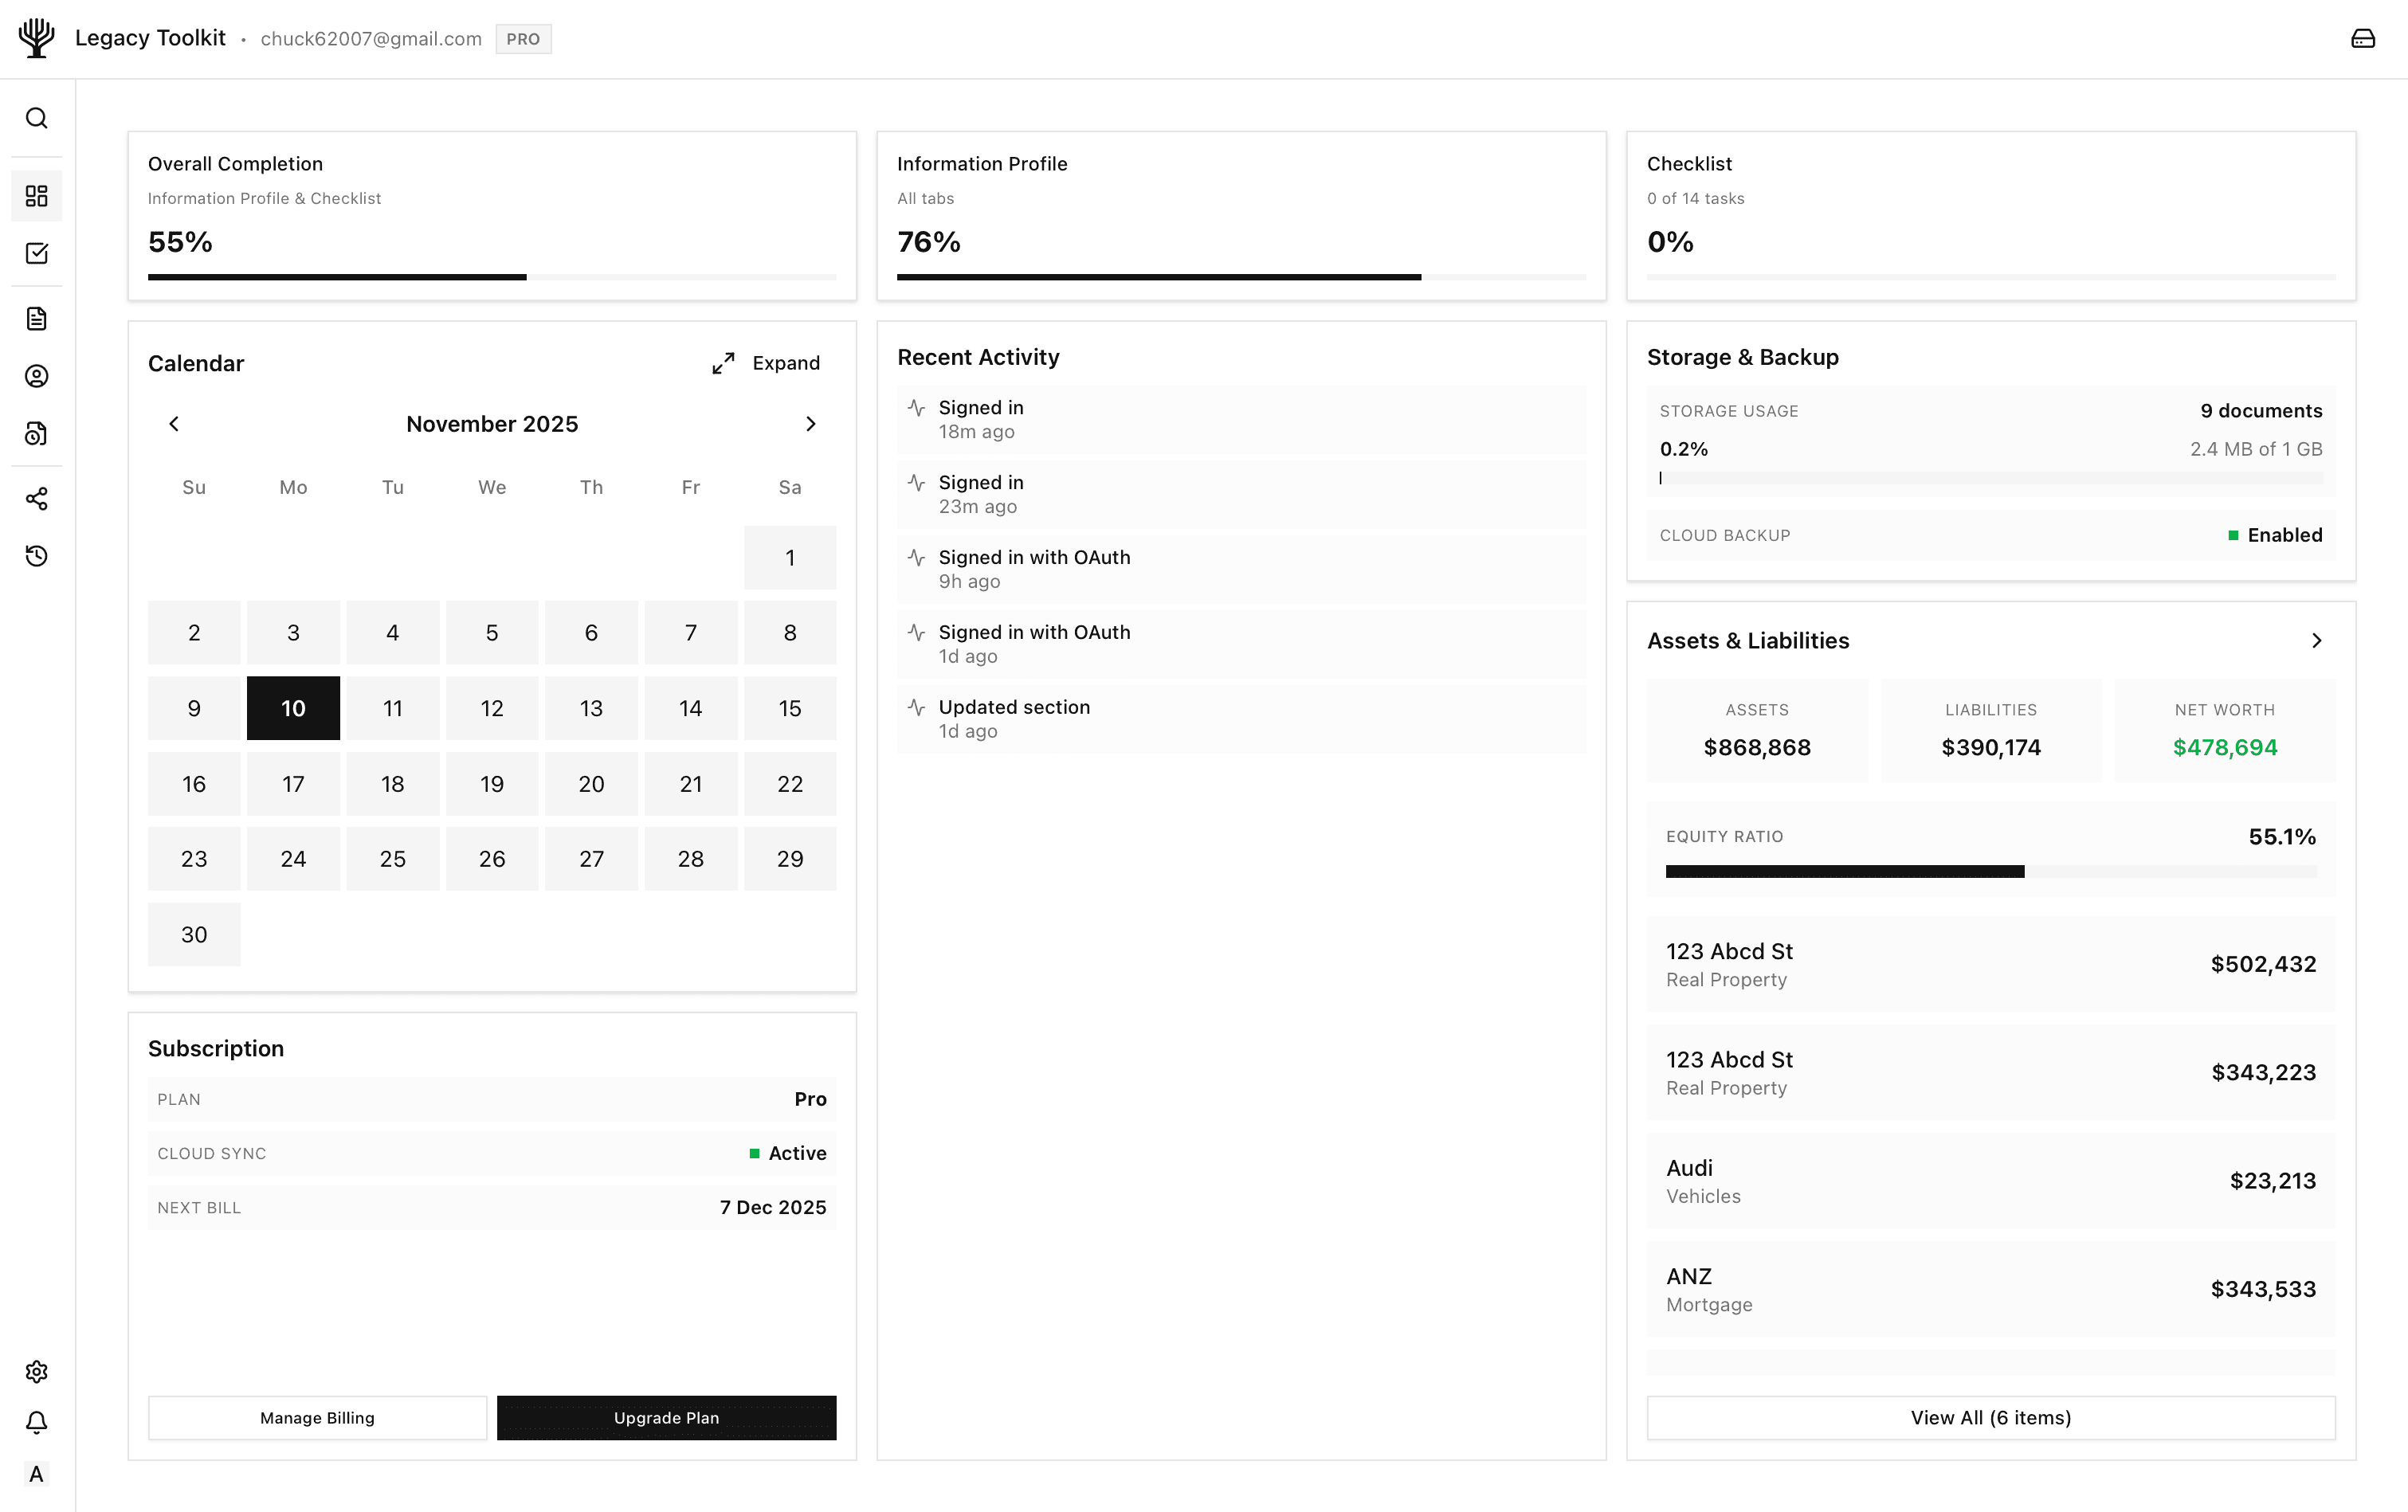
Task: Open Manage Billing
Action: click(316, 1417)
